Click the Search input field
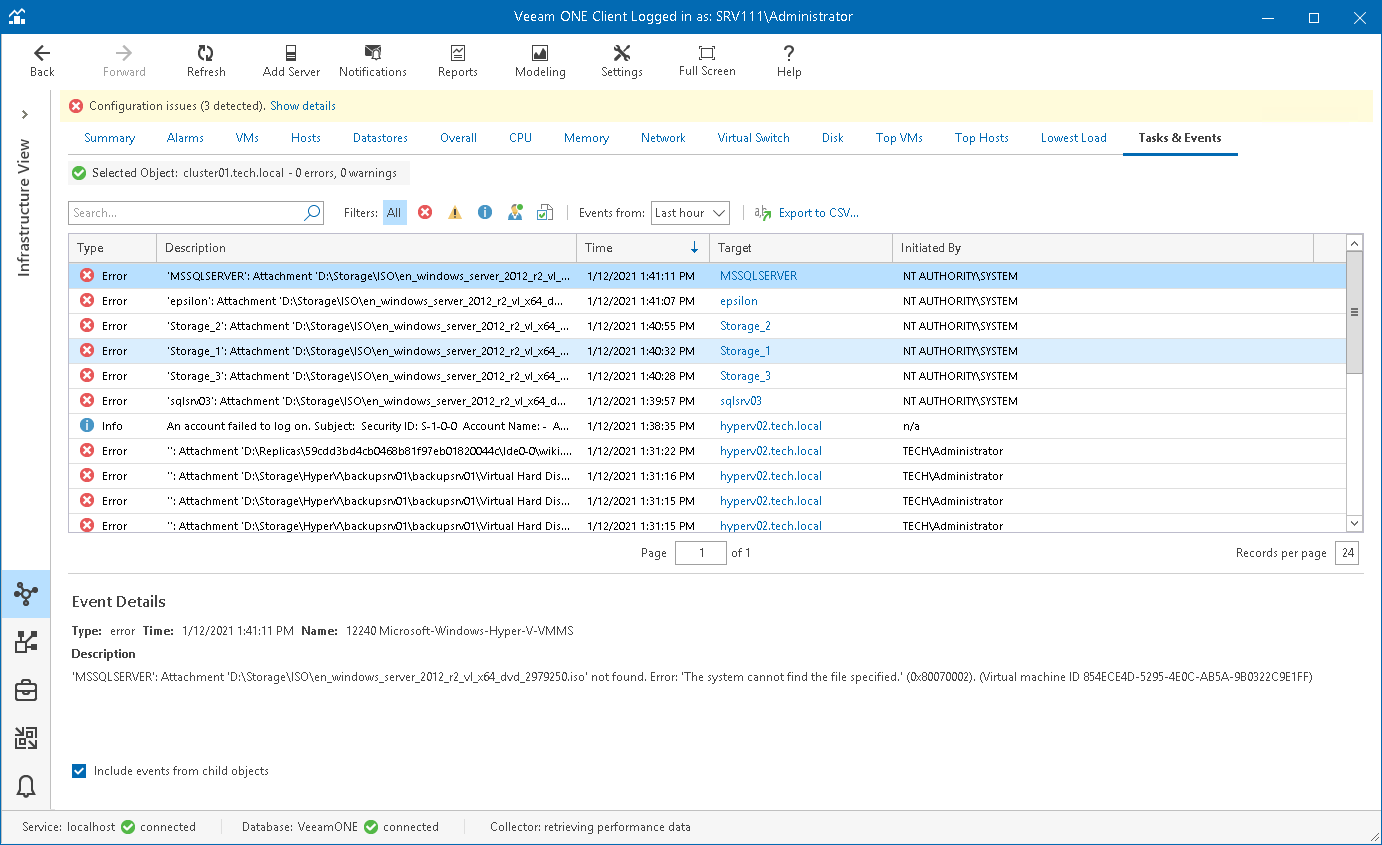Image resolution: width=1382 pixels, height=845 pixels. click(185, 213)
